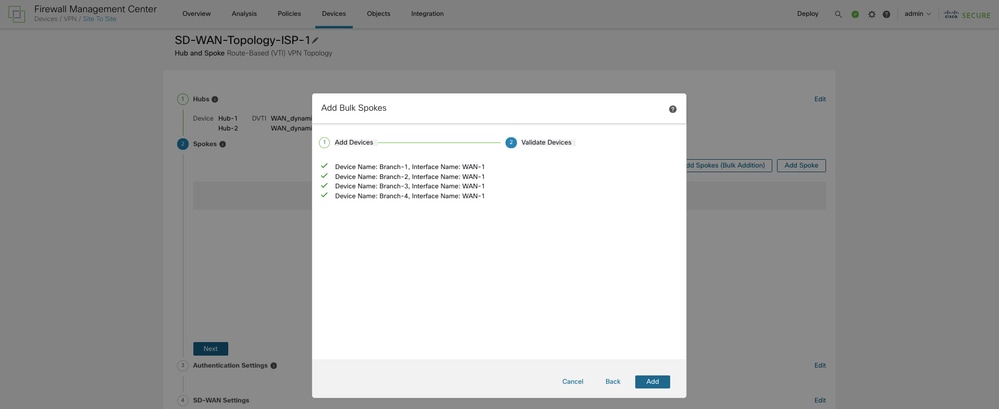Open the Integration menu

tap(428, 14)
